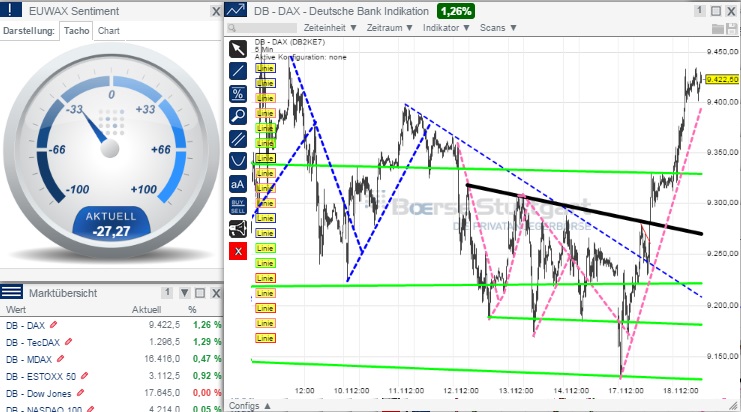Viewport: 741px width, 412px height.
Task: Open the Zeiteinheit dropdown
Action: click(330, 28)
